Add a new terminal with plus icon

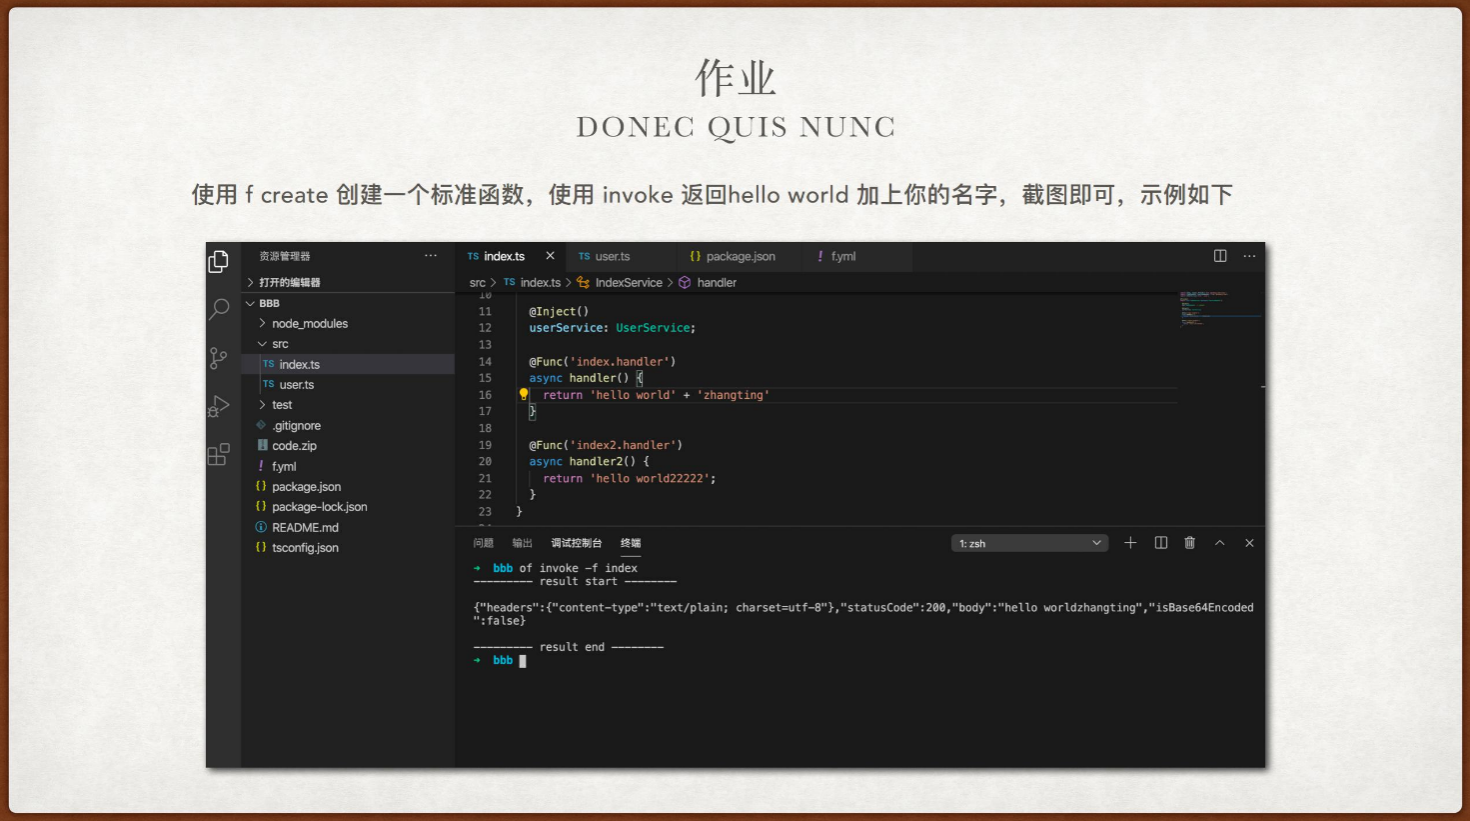click(x=1130, y=543)
